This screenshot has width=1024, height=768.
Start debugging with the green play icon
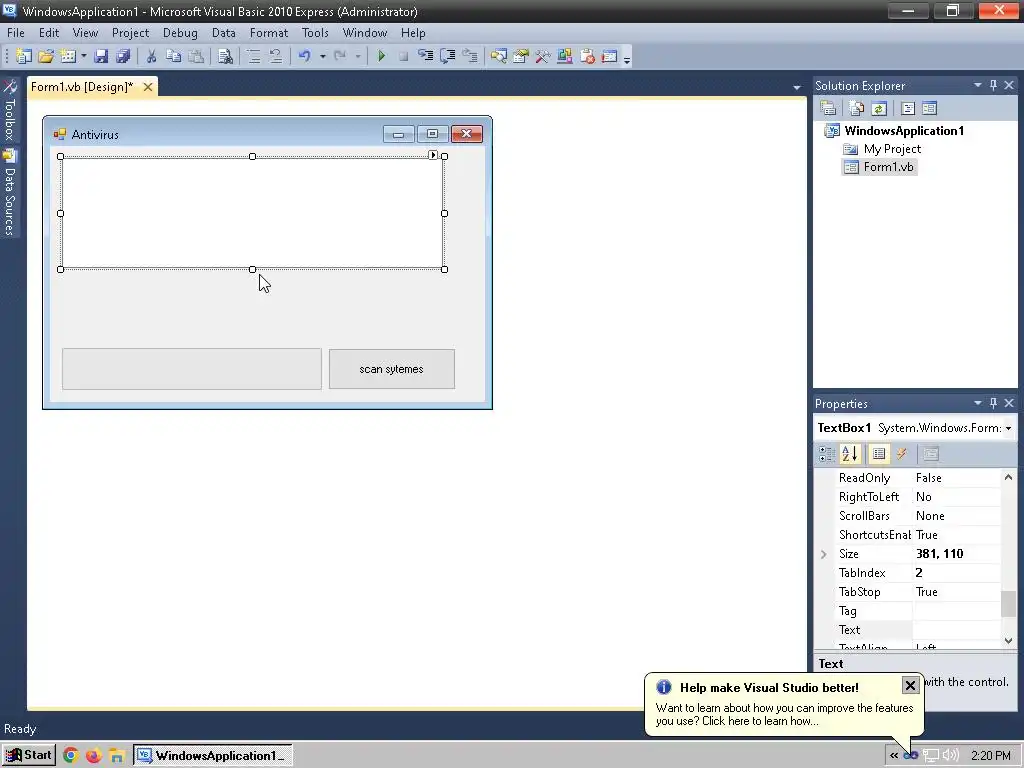pos(381,56)
